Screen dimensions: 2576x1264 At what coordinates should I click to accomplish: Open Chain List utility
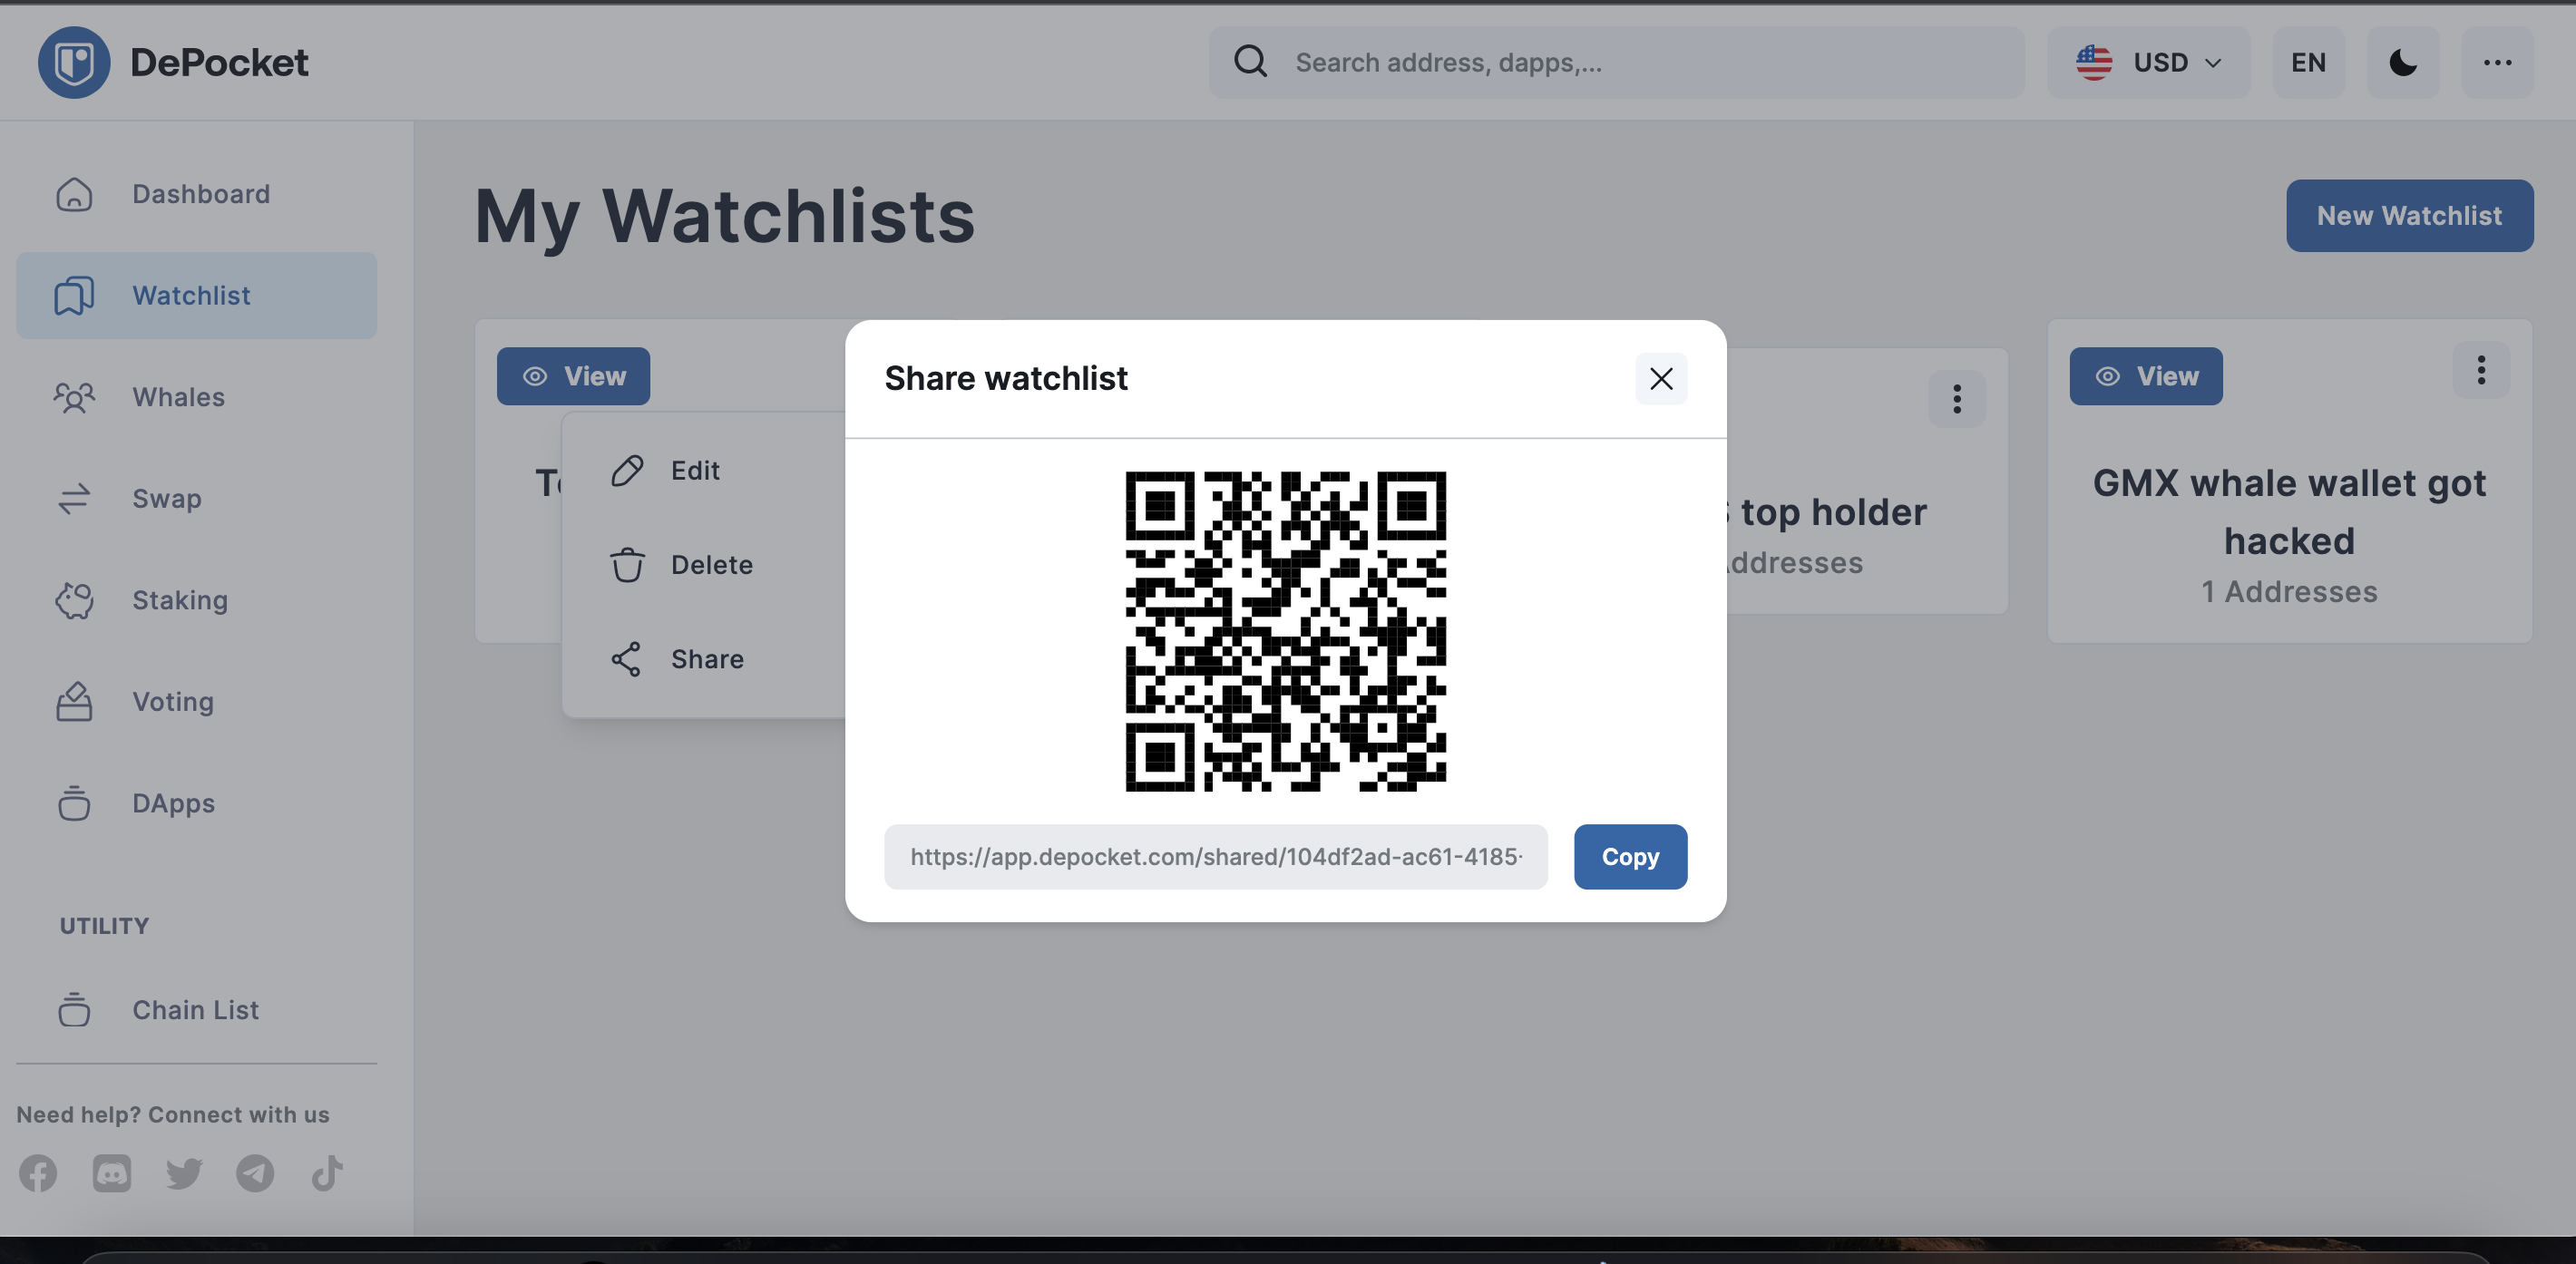point(197,1009)
